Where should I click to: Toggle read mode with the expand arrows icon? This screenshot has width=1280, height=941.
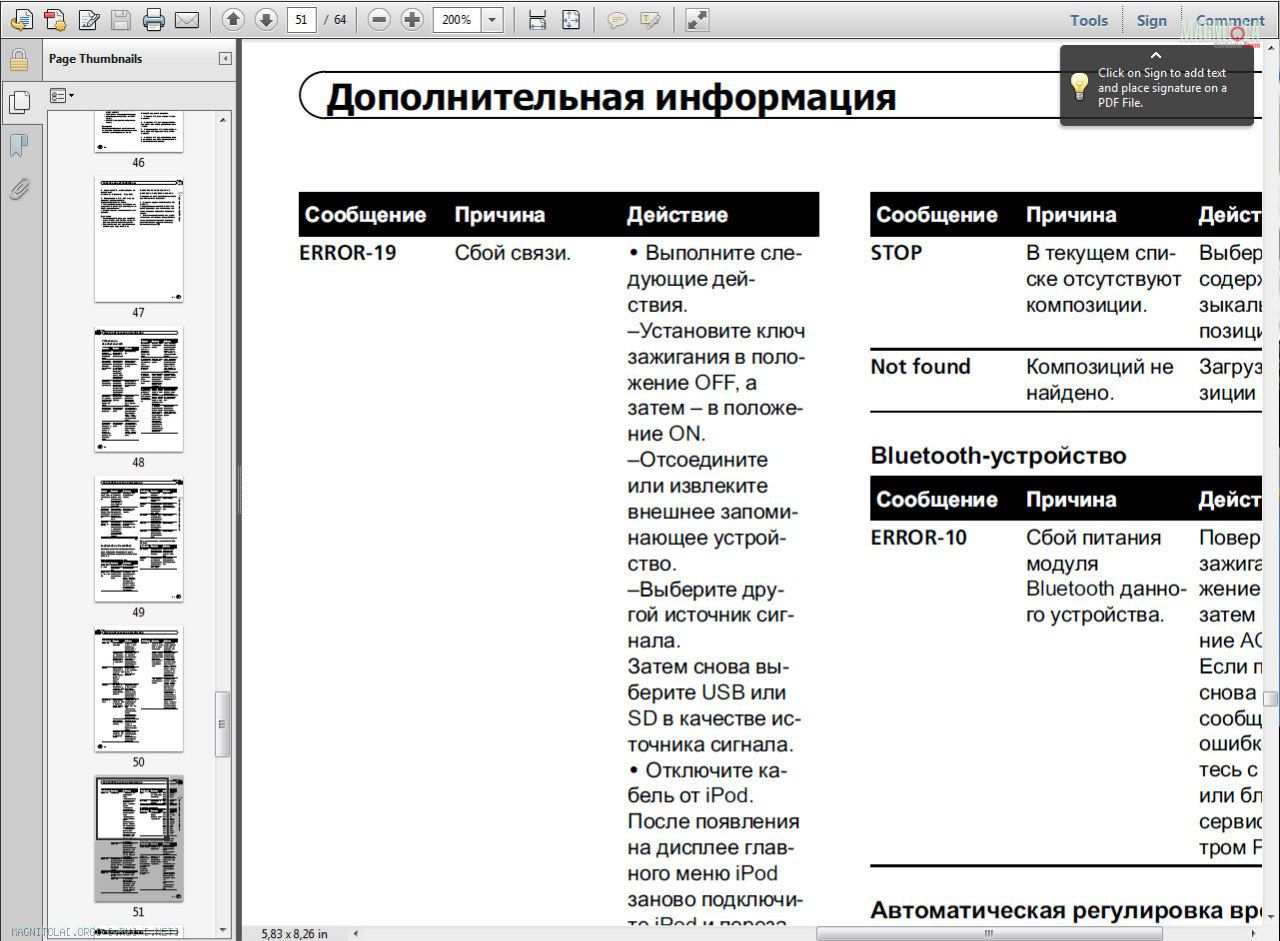pos(697,19)
